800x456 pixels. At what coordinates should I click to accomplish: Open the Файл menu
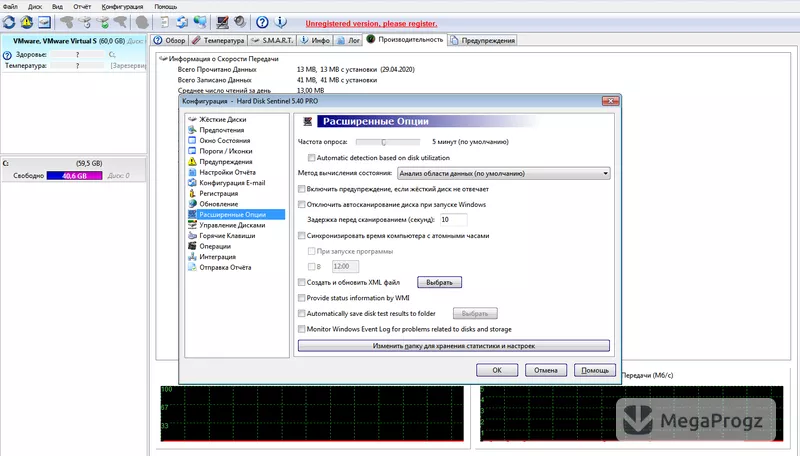pyautogui.click(x=10, y=7)
